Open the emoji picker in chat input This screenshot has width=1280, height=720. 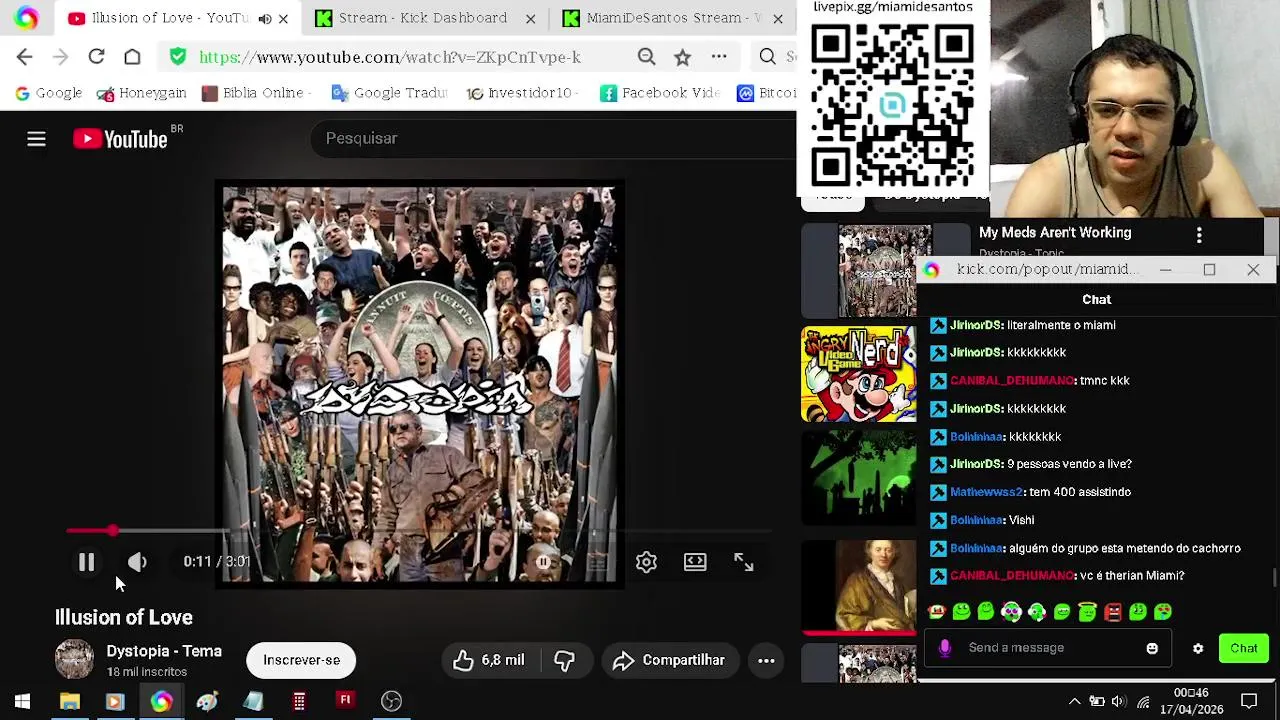click(x=1152, y=648)
